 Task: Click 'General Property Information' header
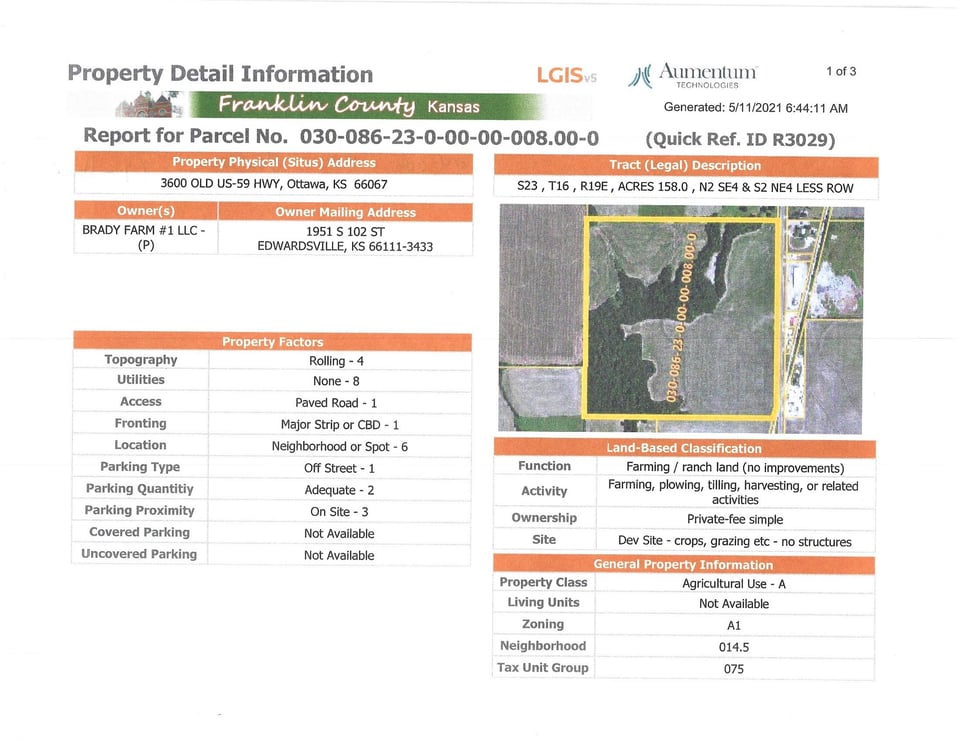(x=683, y=565)
